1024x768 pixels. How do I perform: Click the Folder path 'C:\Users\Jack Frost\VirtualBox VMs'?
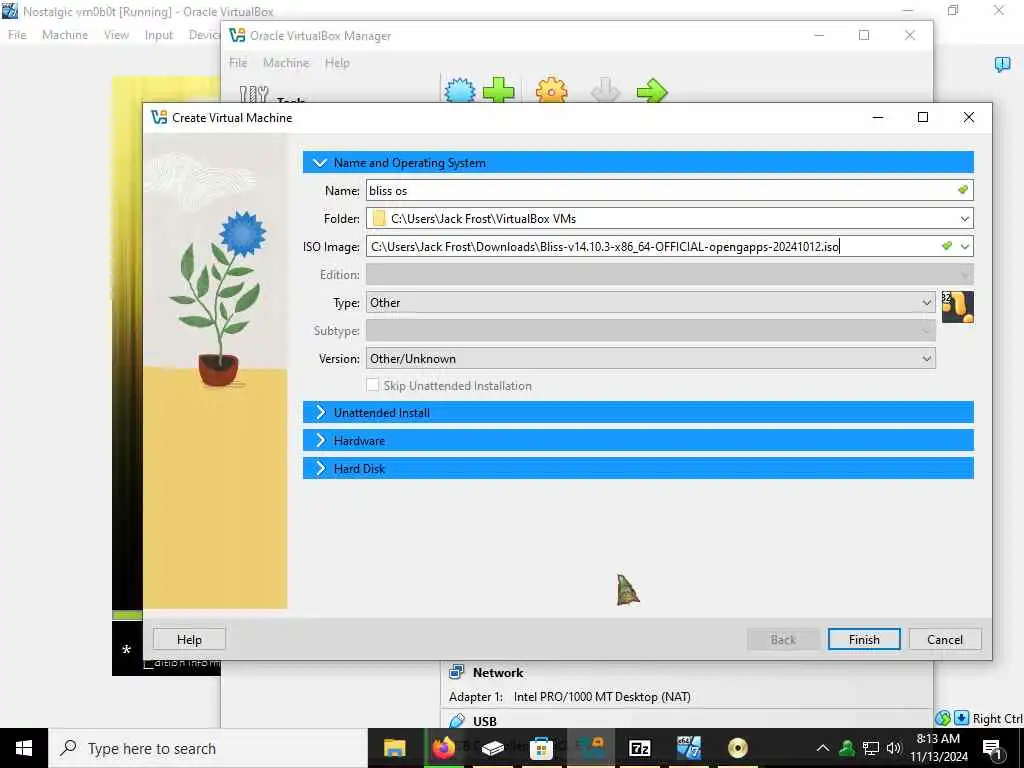[483, 219]
